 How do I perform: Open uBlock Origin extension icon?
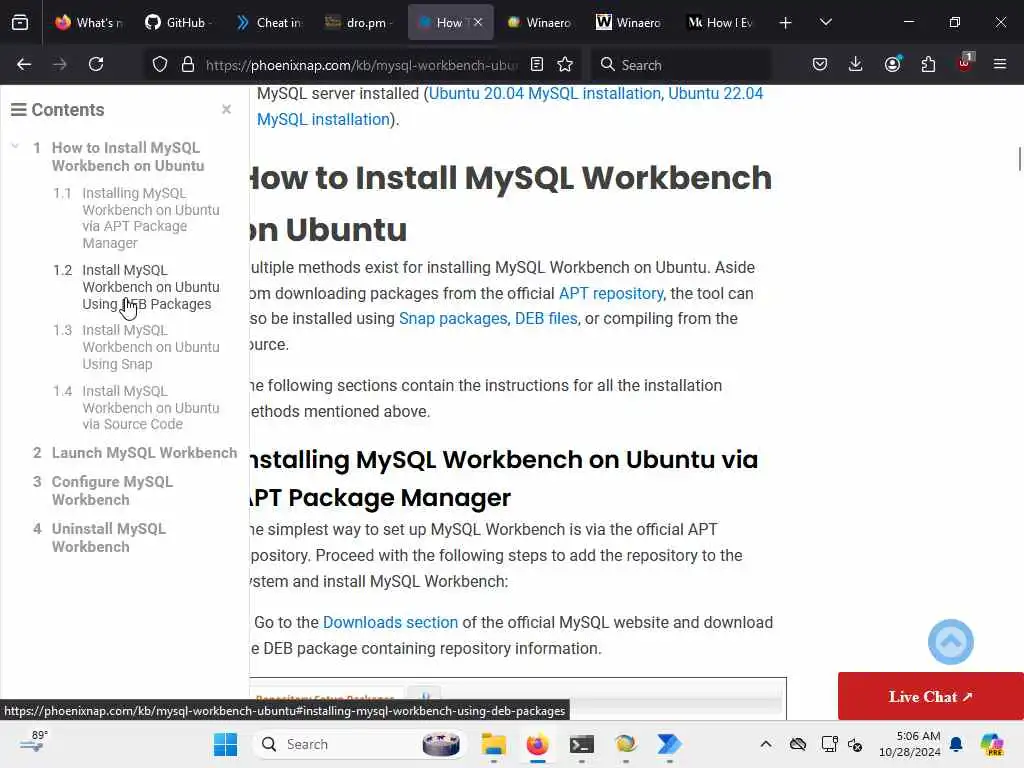(965, 63)
